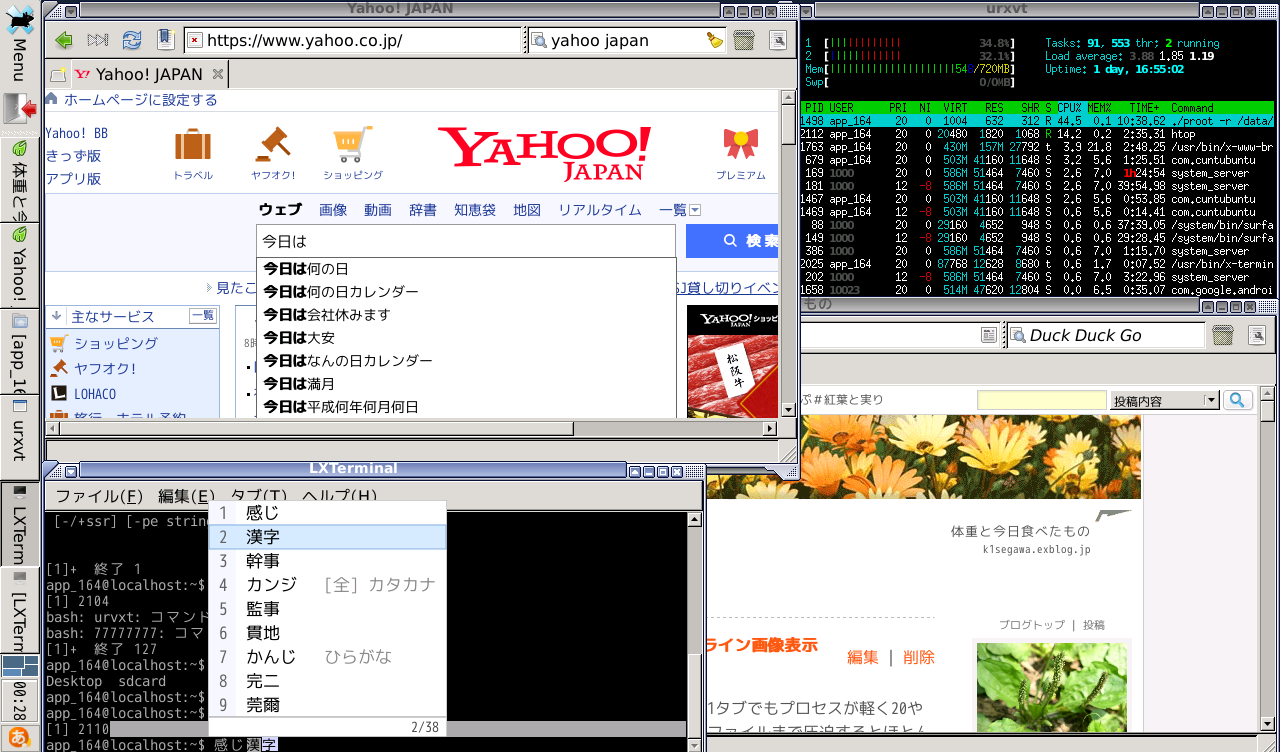Click the LXTerminal vertical scrollbar
The width and height of the screenshot is (1280, 752).
point(695,630)
